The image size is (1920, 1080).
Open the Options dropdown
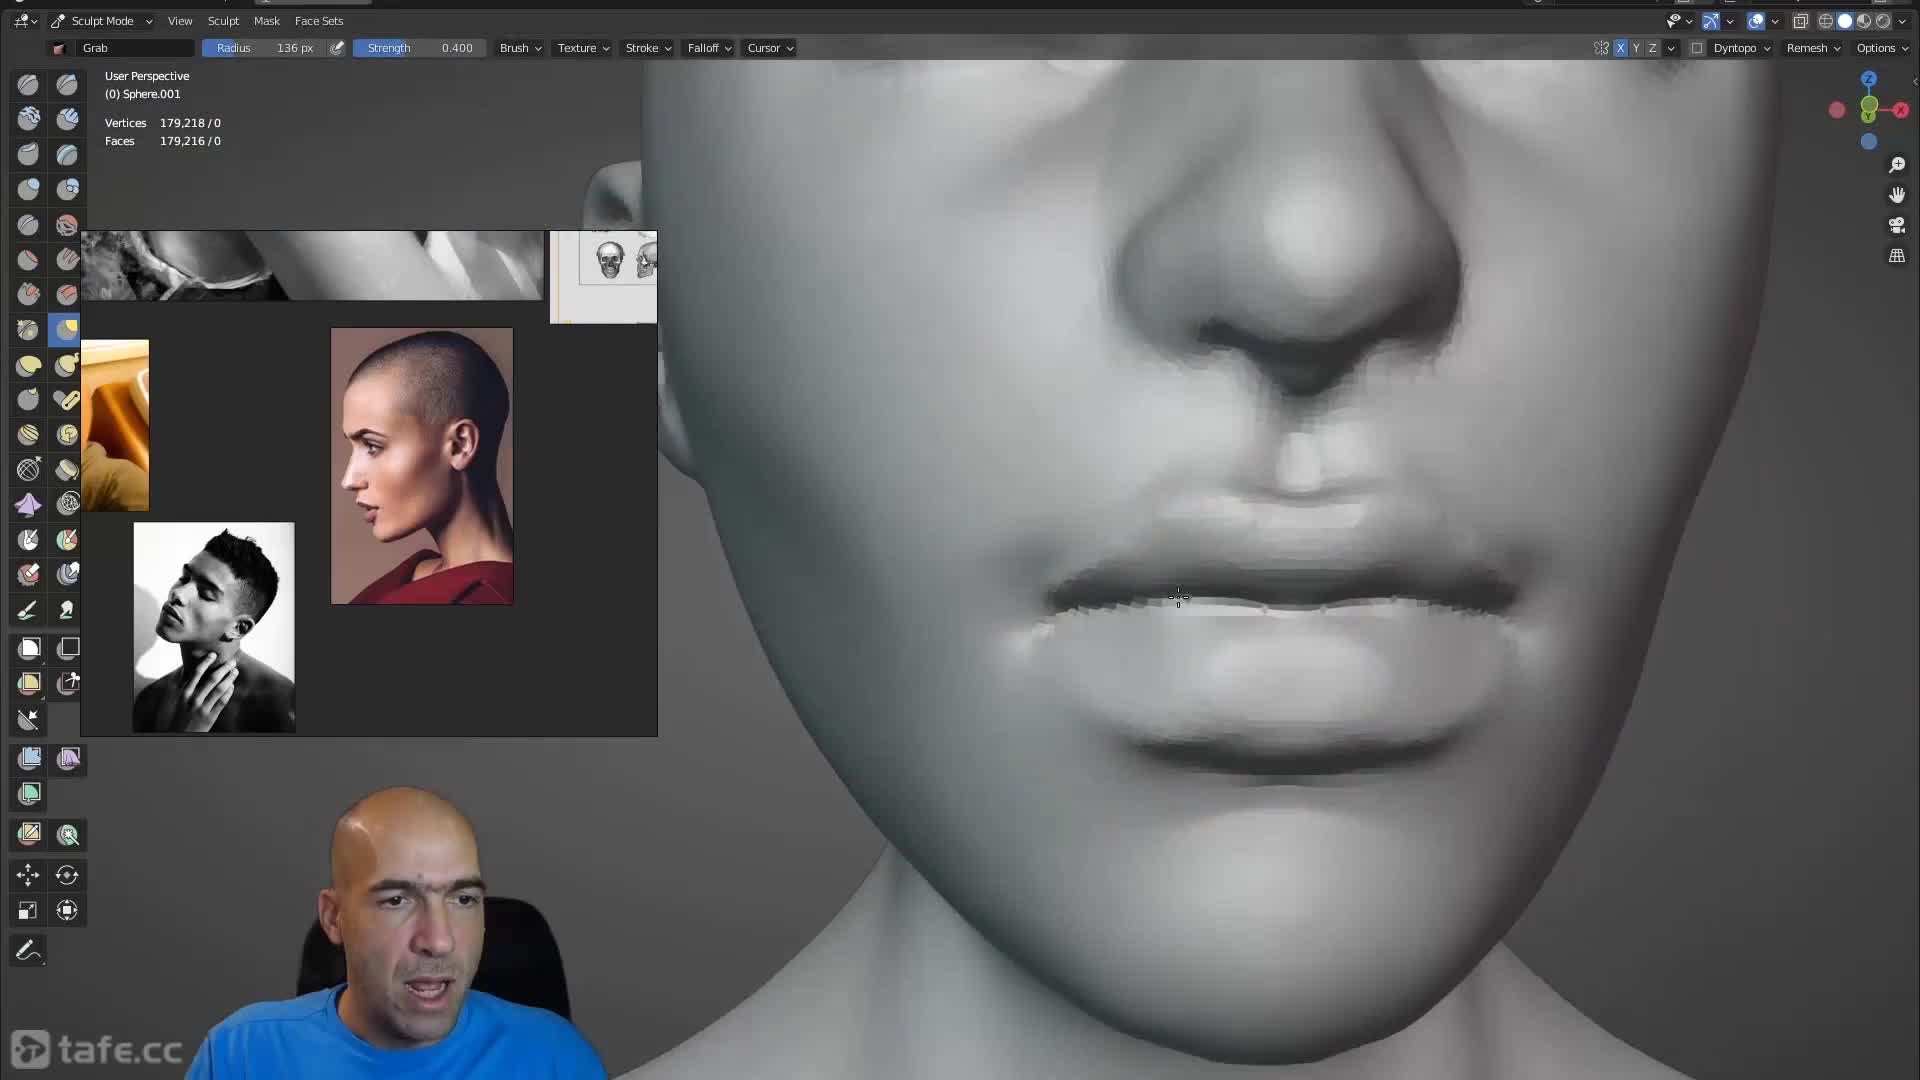point(1882,48)
